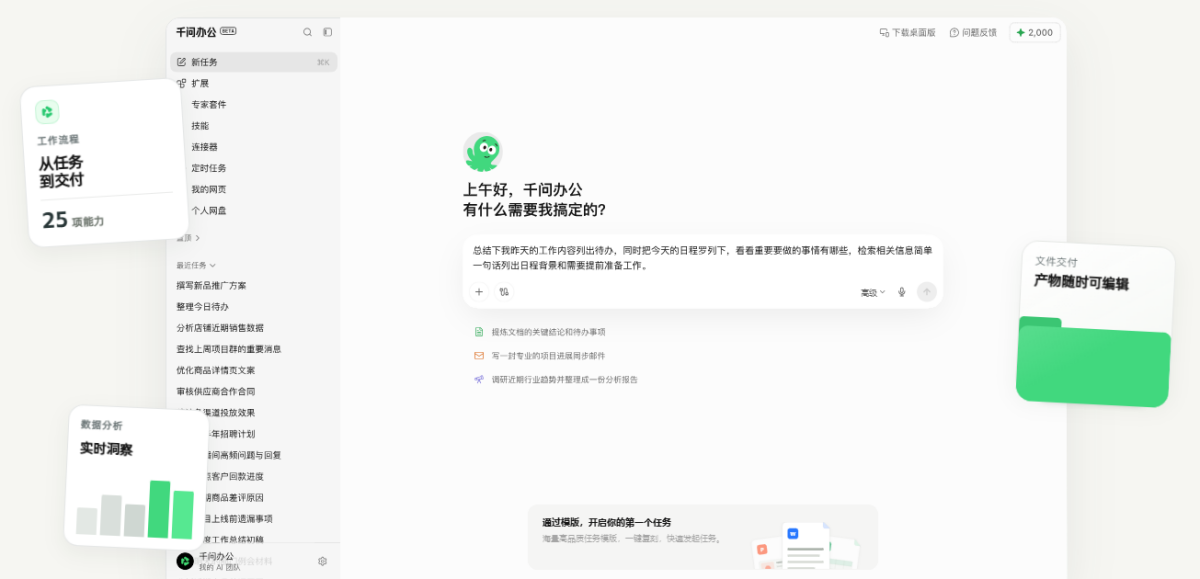Click 通过模版，开启你的第一个任务 banner
Screen dimensions: 1200x579
coord(702,537)
